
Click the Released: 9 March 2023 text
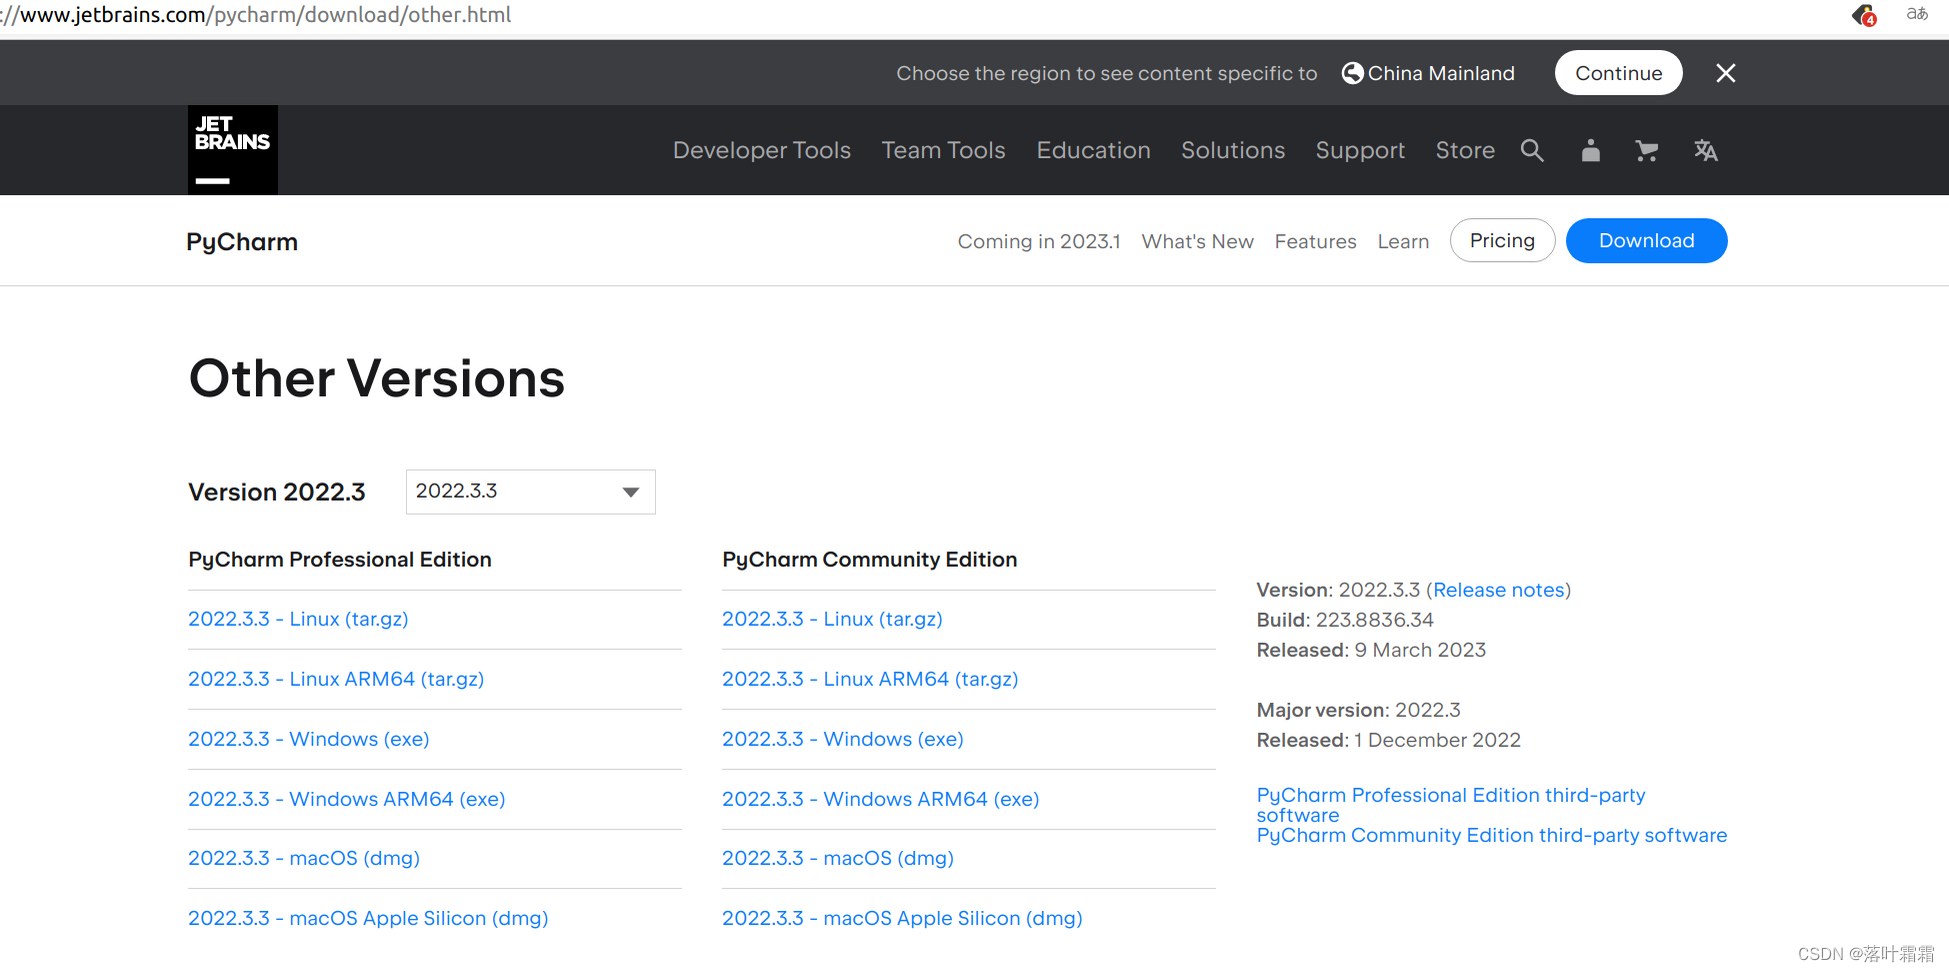pyautogui.click(x=1371, y=650)
